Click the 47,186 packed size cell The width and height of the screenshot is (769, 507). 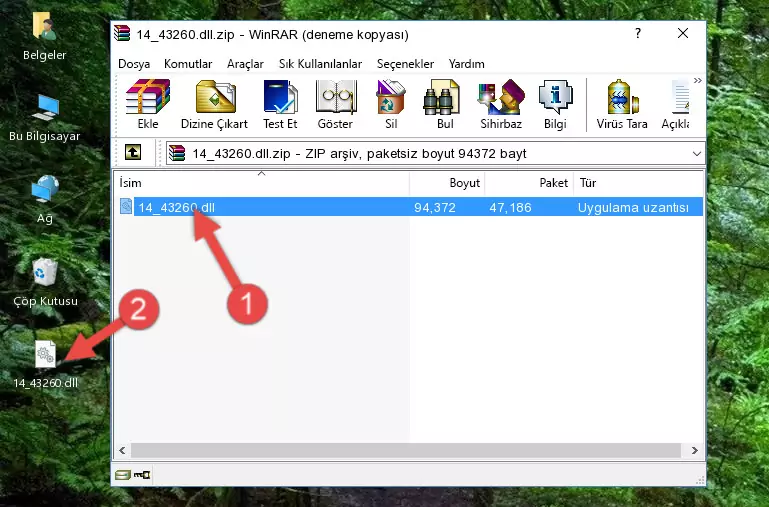pyautogui.click(x=510, y=207)
